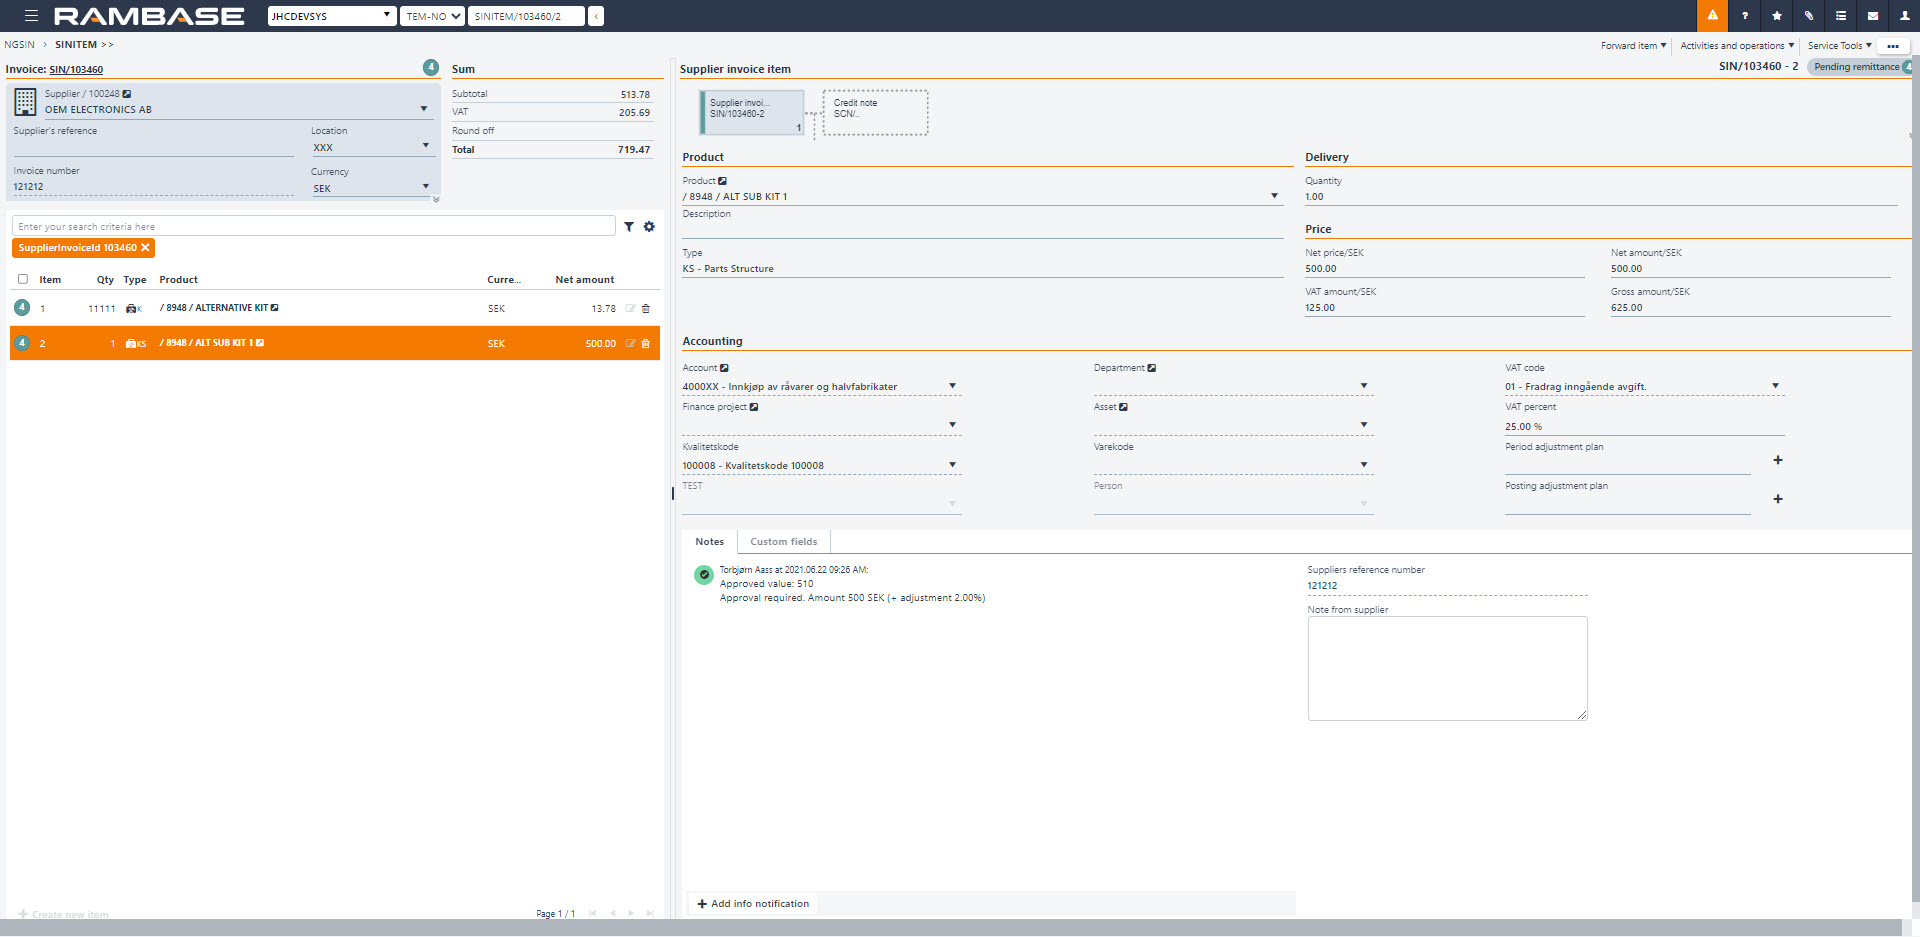
Task: Open the item list settings gear
Action: (649, 227)
